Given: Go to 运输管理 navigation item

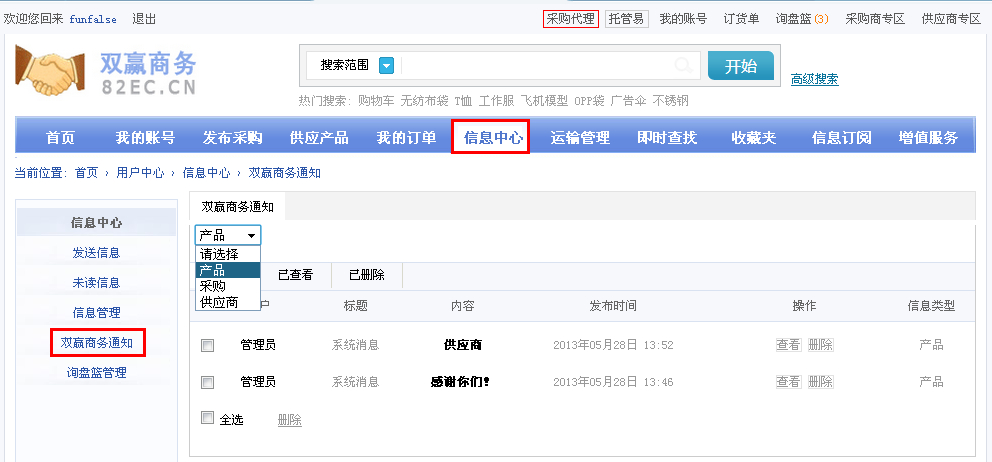Looking at the screenshot, I should pyautogui.click(x=580, y=138).
